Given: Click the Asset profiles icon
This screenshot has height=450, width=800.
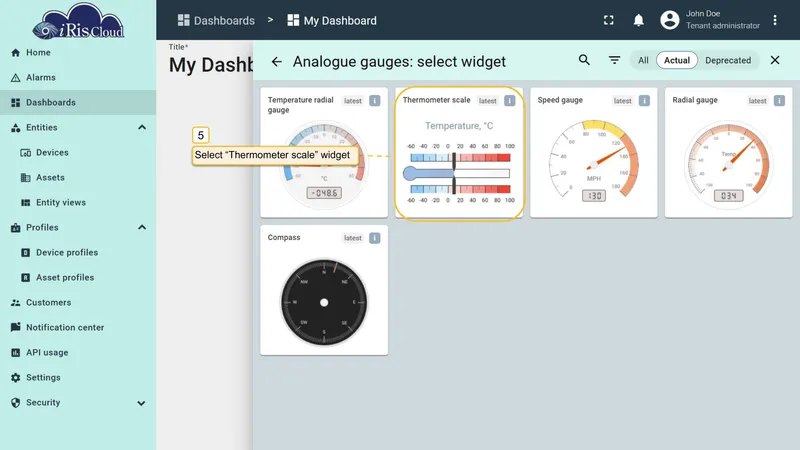Looking at the screenshot, I should [26, 278].
